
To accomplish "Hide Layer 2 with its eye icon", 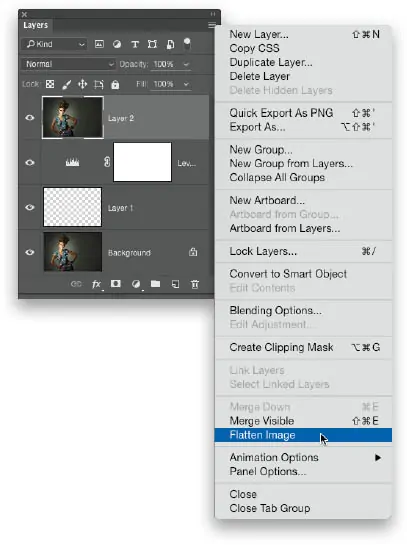I will tap(30, 118).
